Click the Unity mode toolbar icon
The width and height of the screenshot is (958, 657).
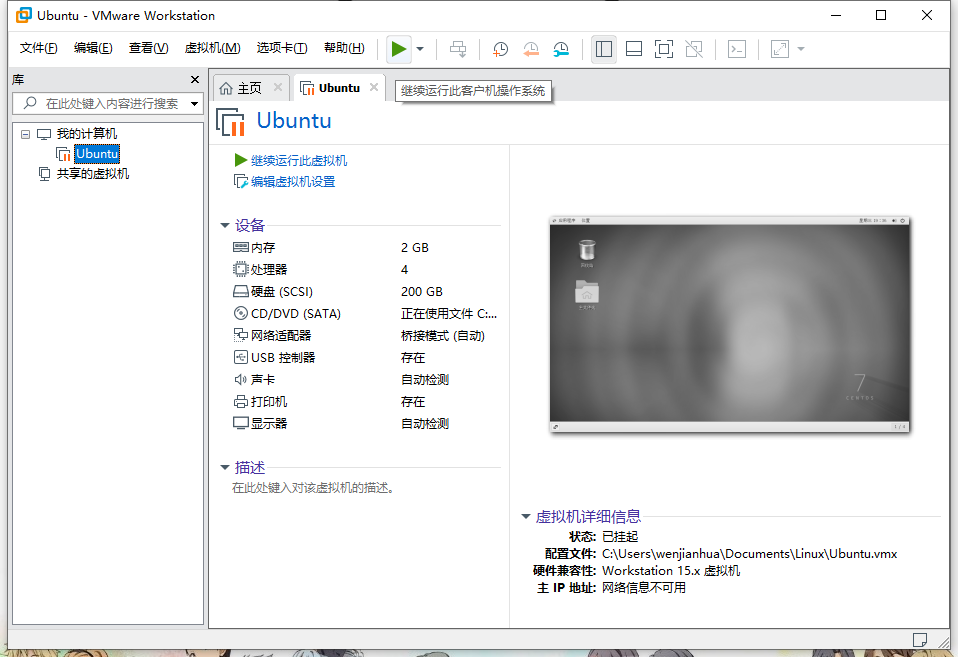click(x=694, y=49)
